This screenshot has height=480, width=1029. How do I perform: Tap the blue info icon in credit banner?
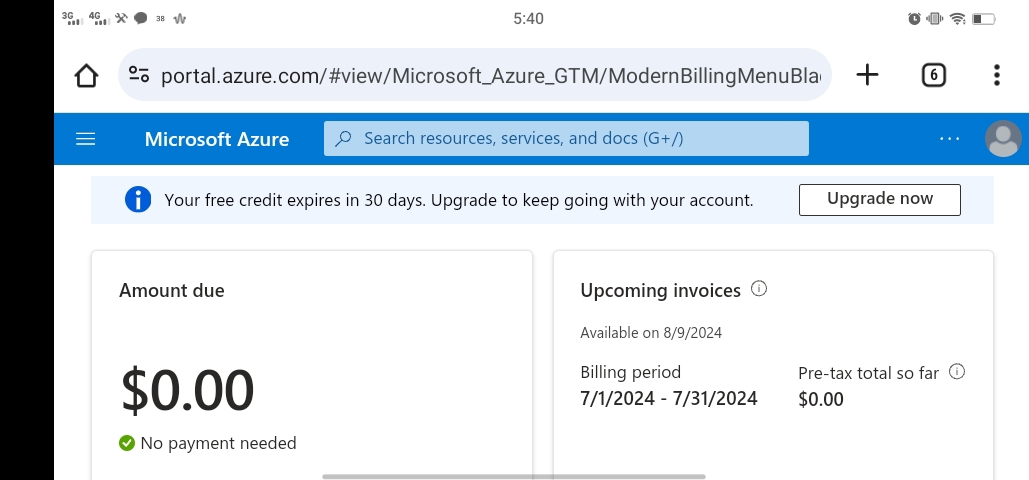(138, 200)
